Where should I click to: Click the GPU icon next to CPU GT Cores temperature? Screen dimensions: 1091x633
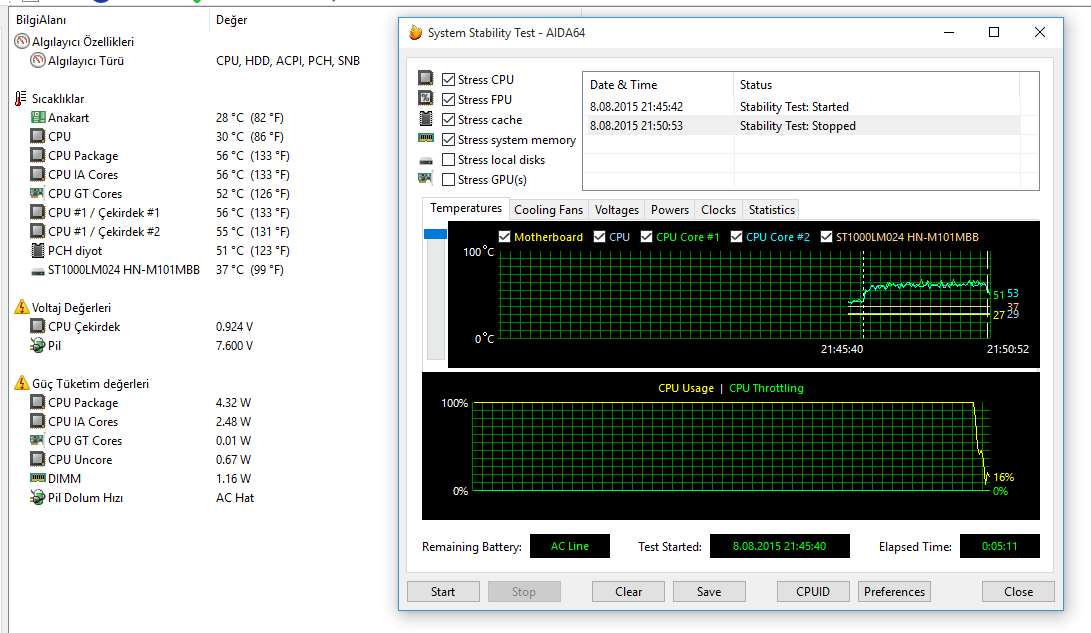pyautogui.click(x=38, y=193)
